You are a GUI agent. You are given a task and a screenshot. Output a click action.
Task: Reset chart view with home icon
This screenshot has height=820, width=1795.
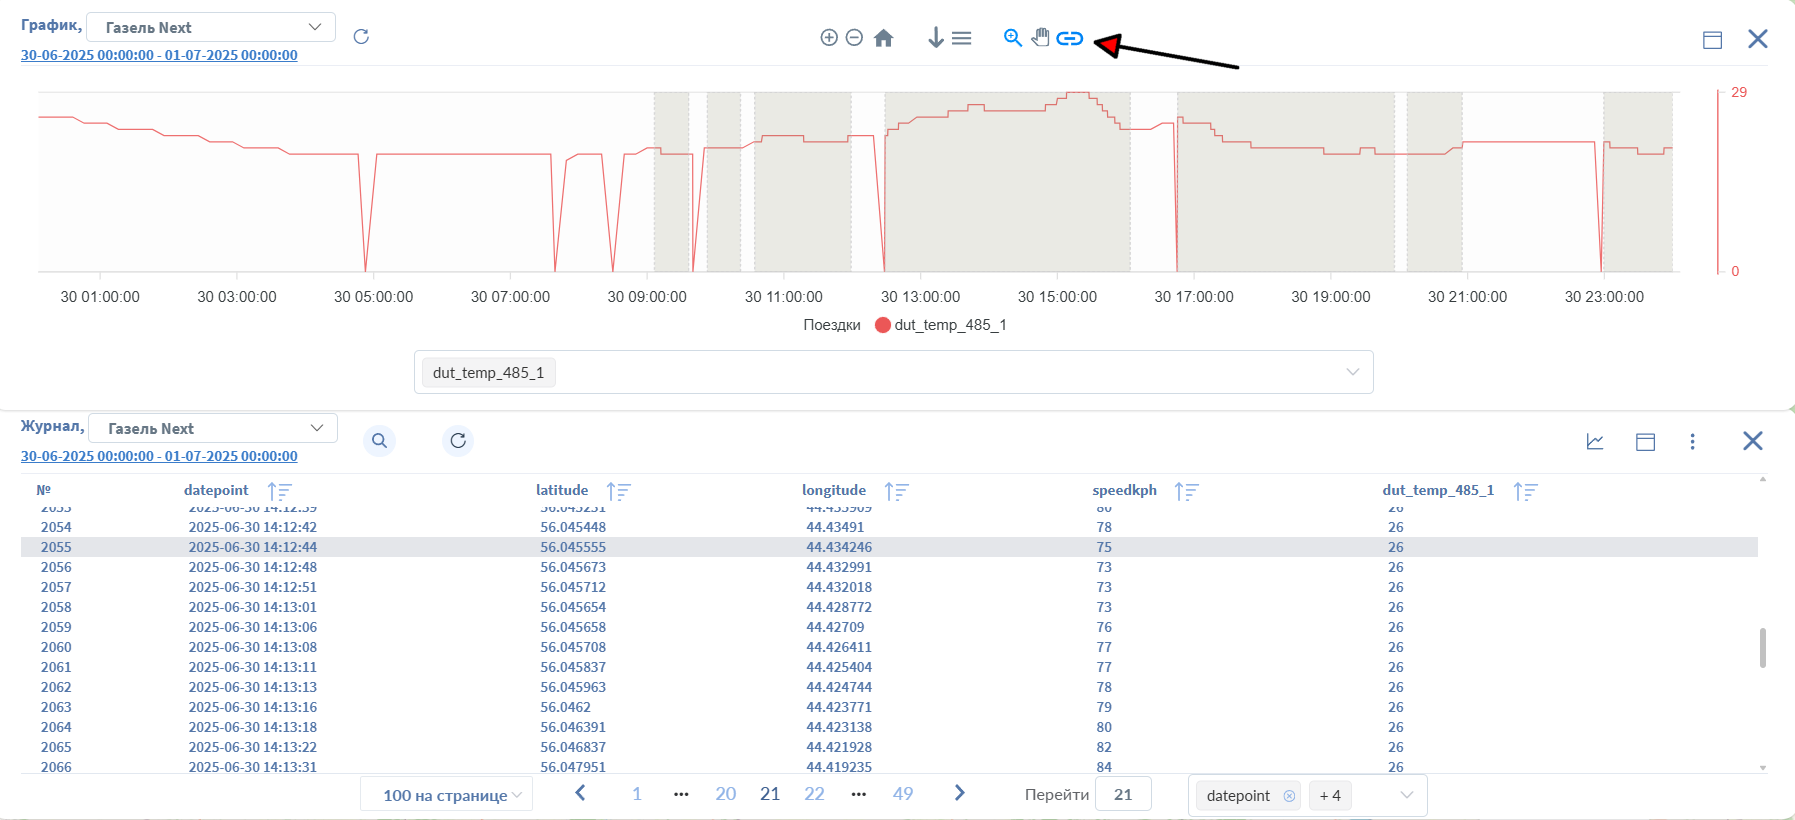tap(883, 38)
